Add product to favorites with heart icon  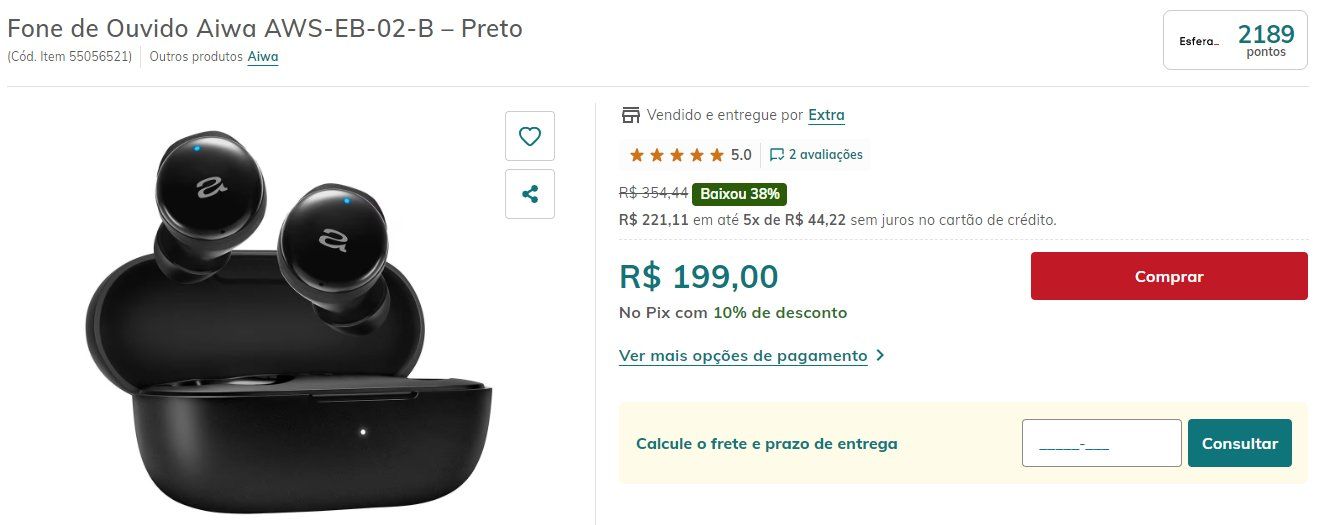(x=530, y=136)
